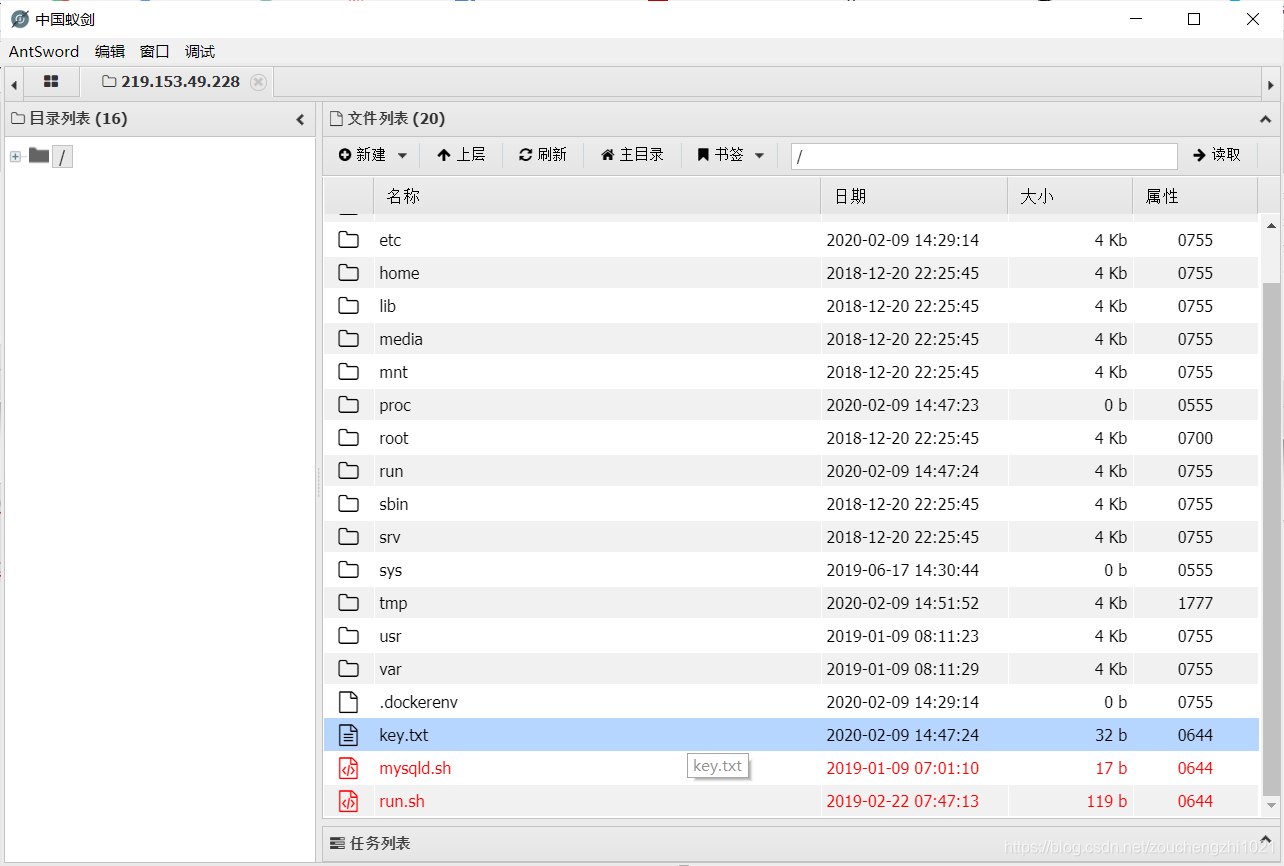The width and height of the screenshot is (1284, 866).
Task: Sort by the 日期 column header
Action: (x=914, y=197)
